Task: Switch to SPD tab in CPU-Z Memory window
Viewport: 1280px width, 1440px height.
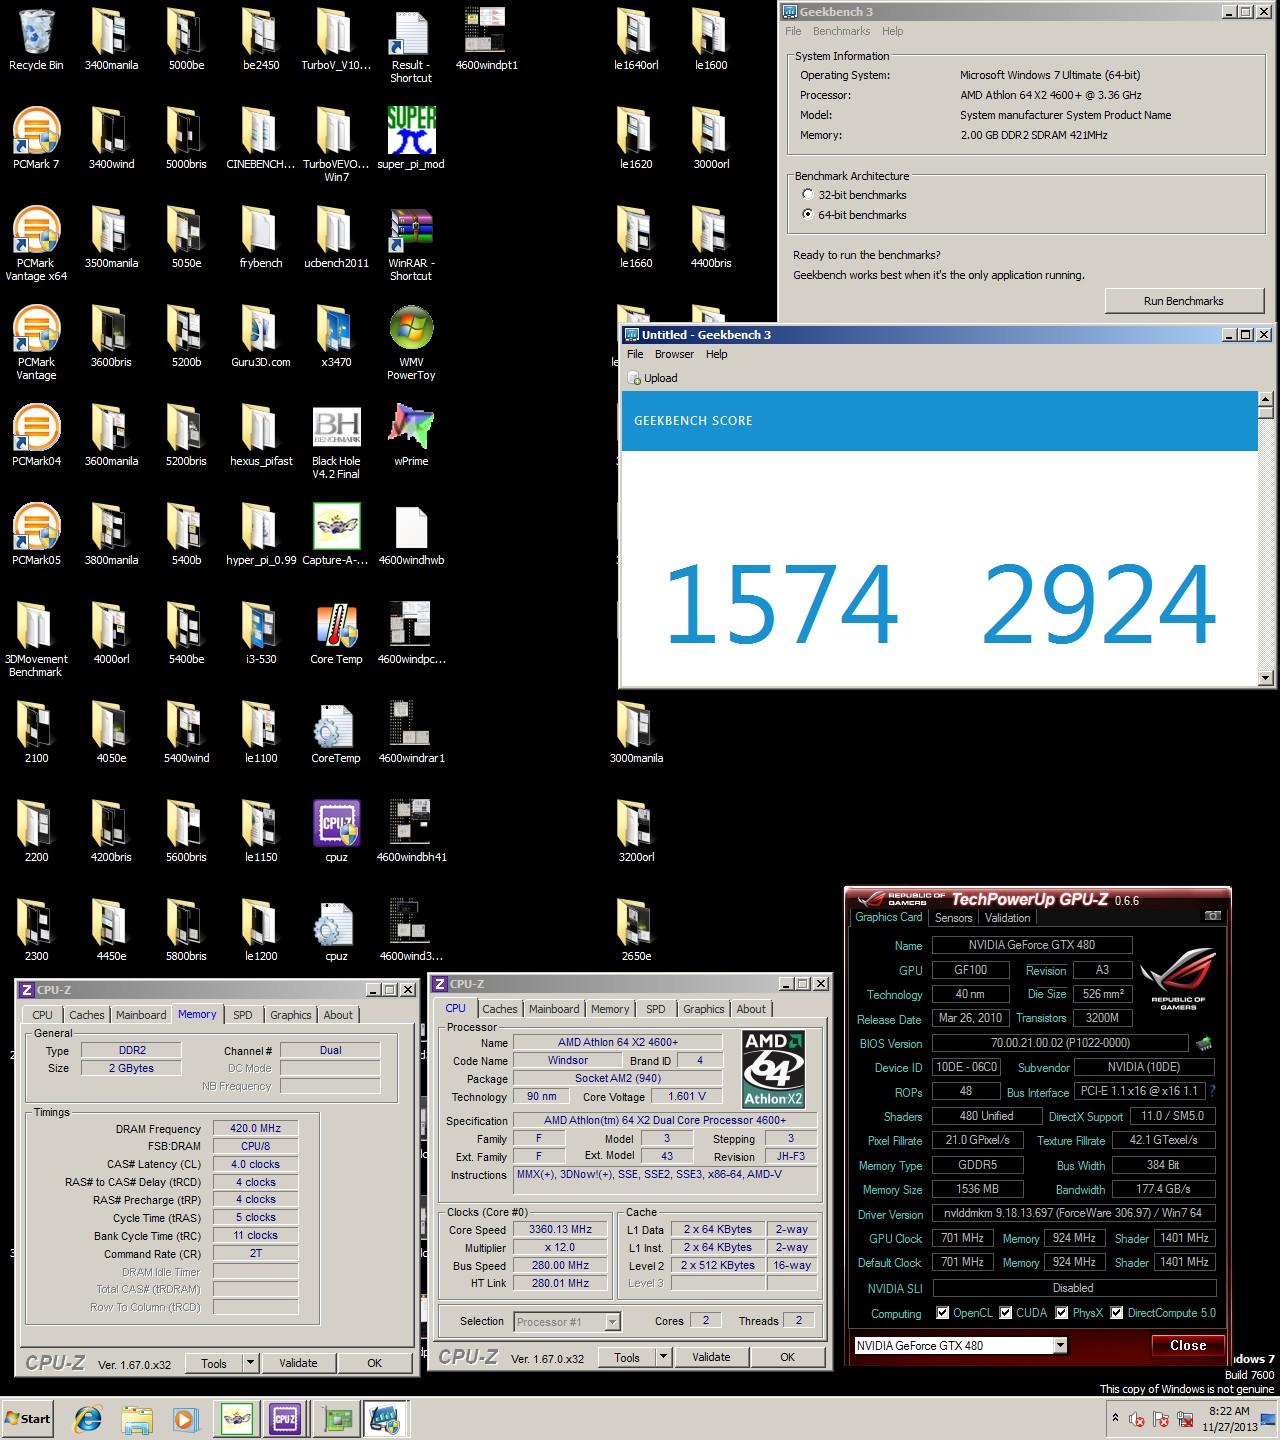Action: [x=243, y=1015]
